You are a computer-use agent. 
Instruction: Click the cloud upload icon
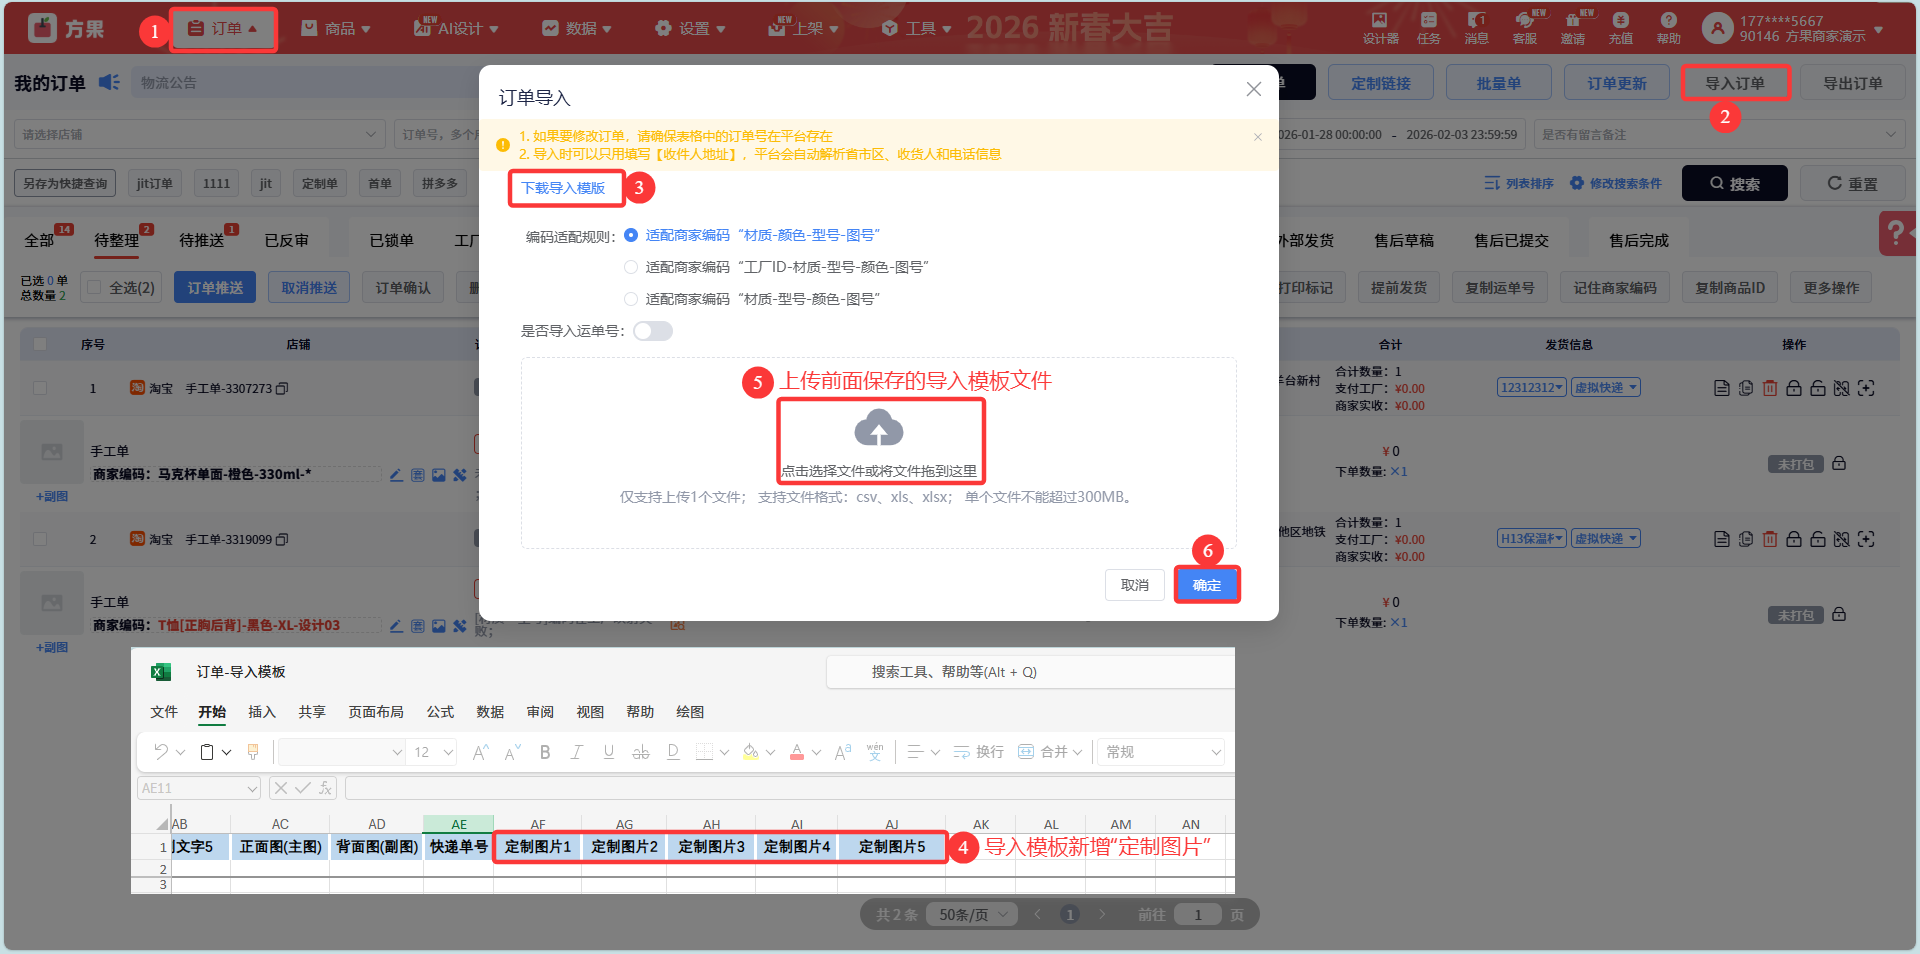[x=878, y=429]
